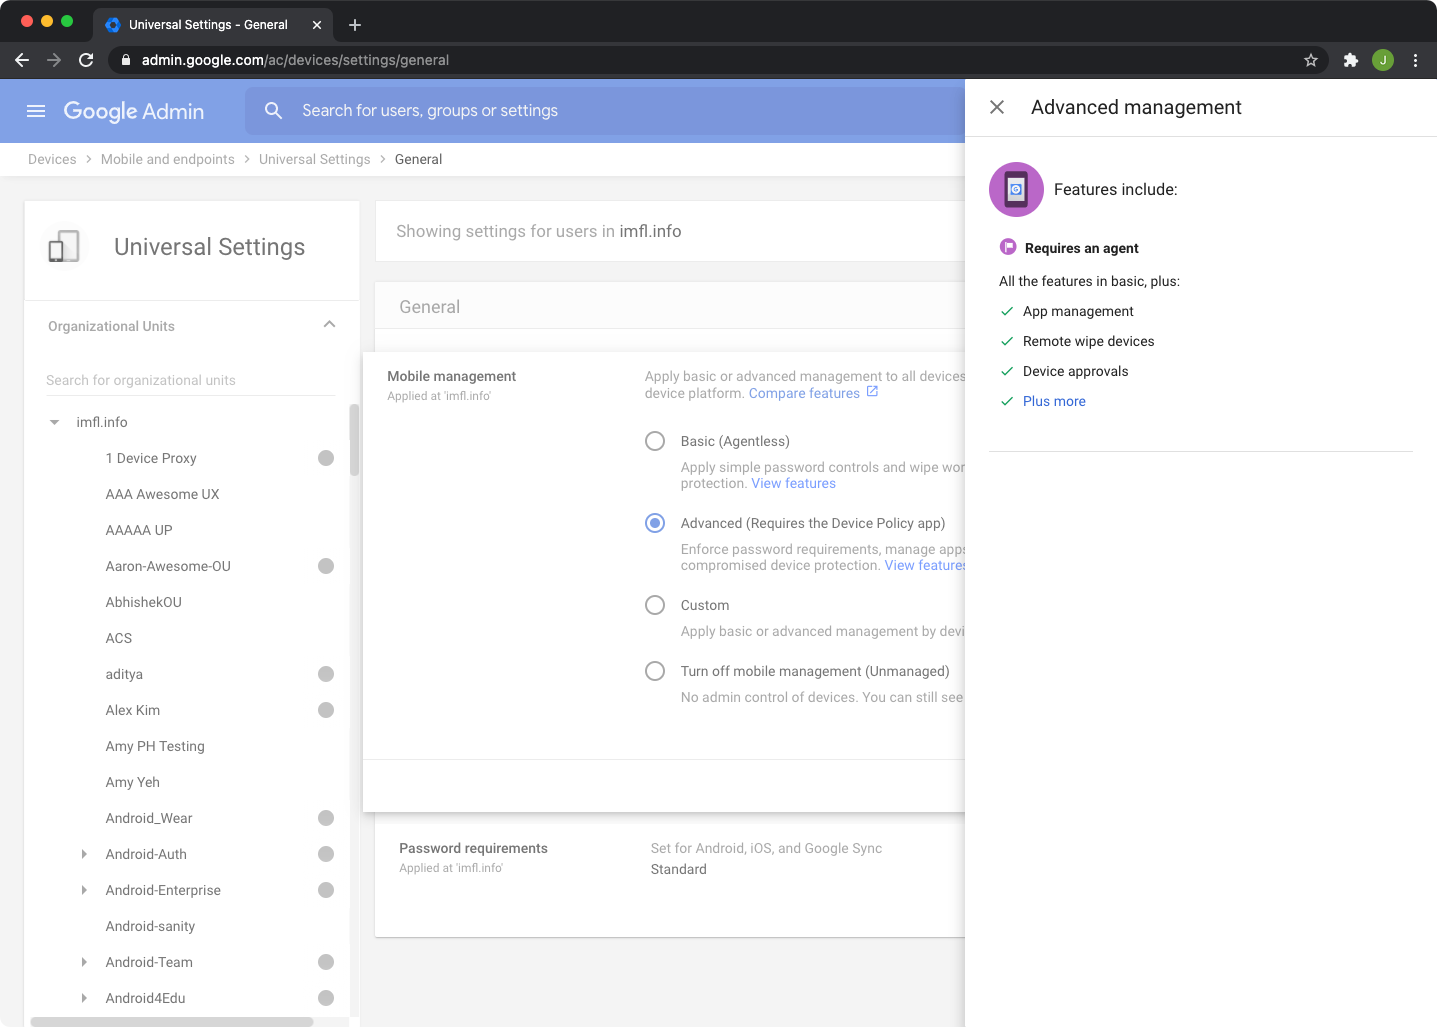This screenshot has width=1437, height=1027.
Task: Bookmark this page with the star
Action: coord(1311,60)
